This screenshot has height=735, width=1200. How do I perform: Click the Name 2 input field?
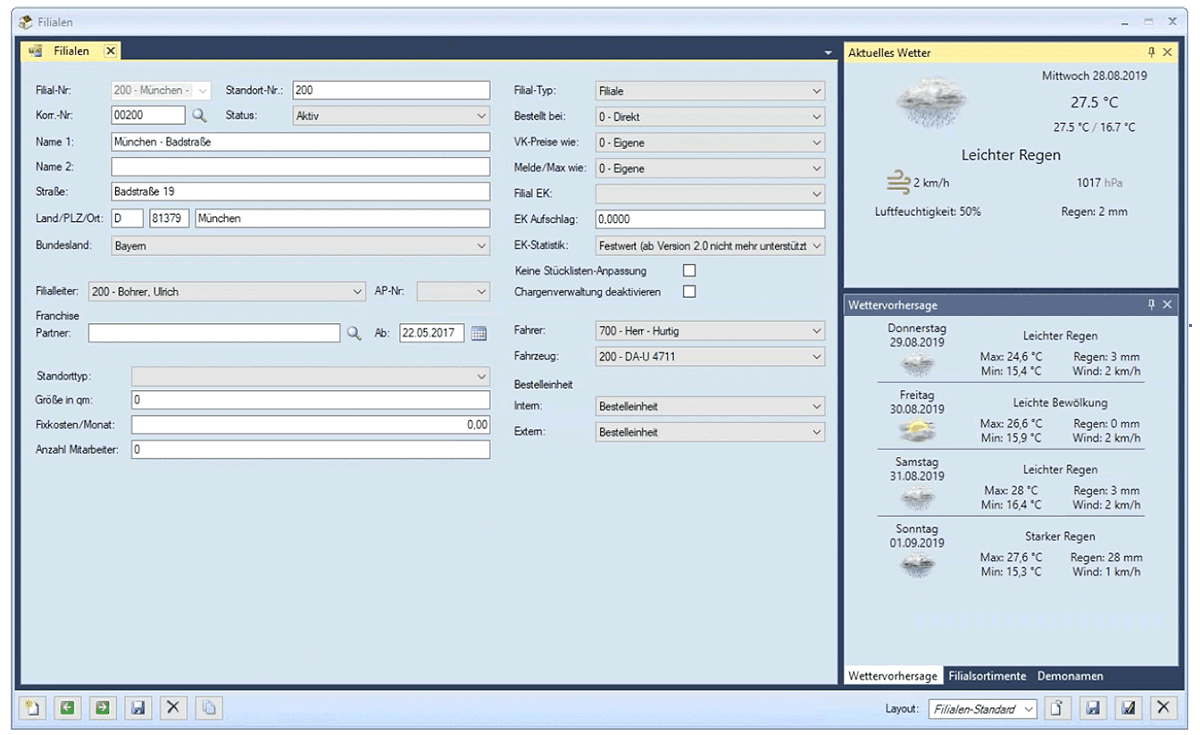pyautogui.click(x=300, y=167)
